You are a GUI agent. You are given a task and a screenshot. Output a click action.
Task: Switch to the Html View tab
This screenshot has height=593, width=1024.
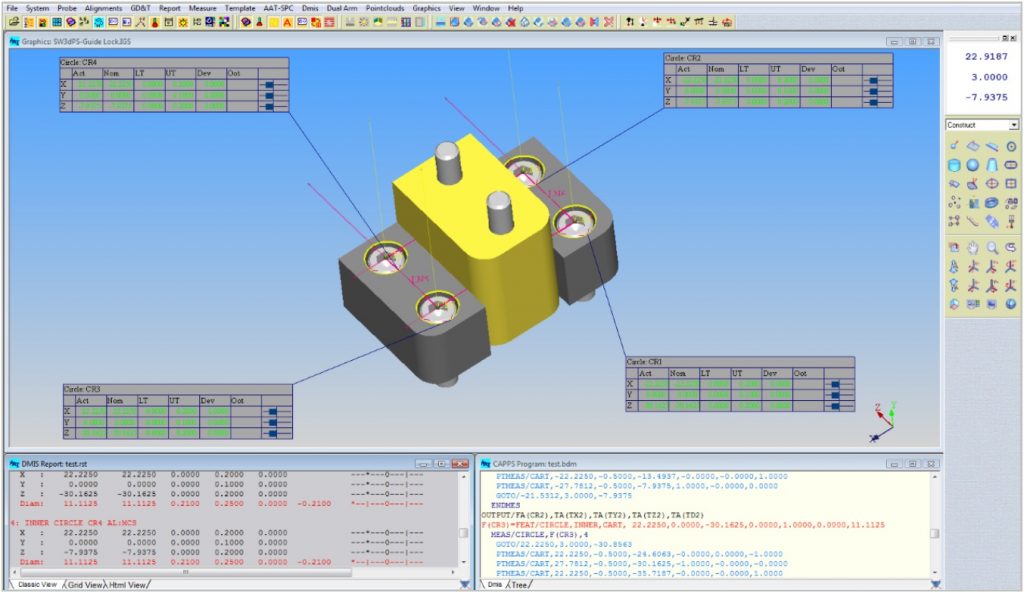click(126, 586)
